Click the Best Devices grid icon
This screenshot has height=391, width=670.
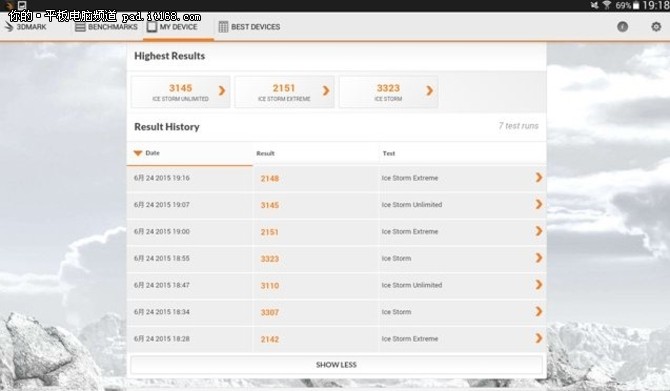point(223,27)
